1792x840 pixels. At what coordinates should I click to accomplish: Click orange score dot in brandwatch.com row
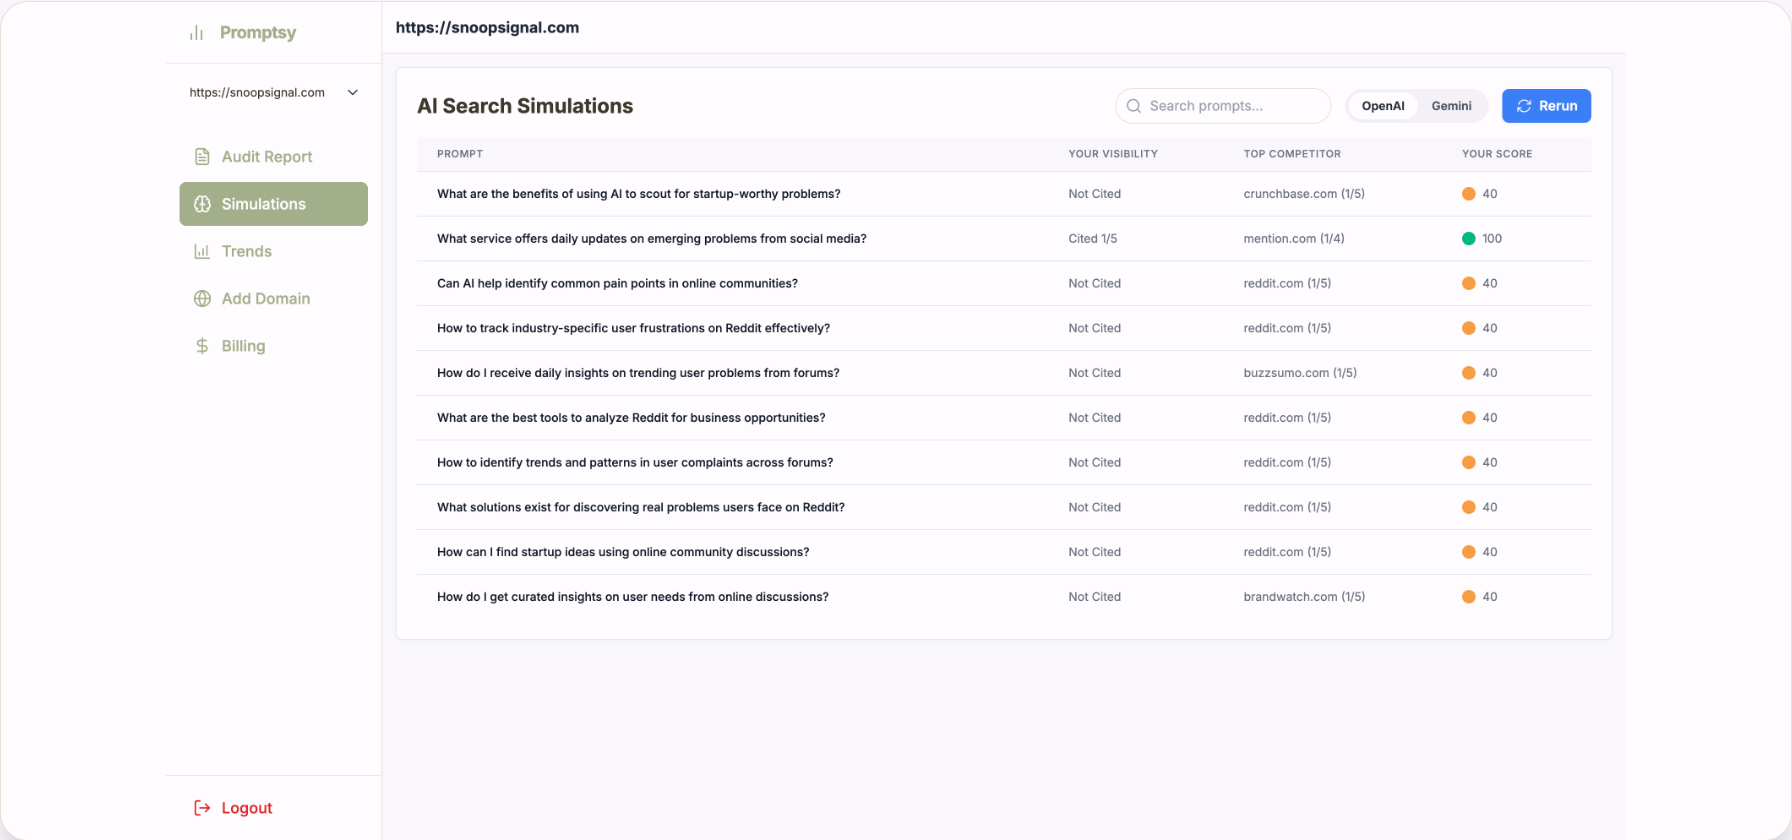[1469, 597]
